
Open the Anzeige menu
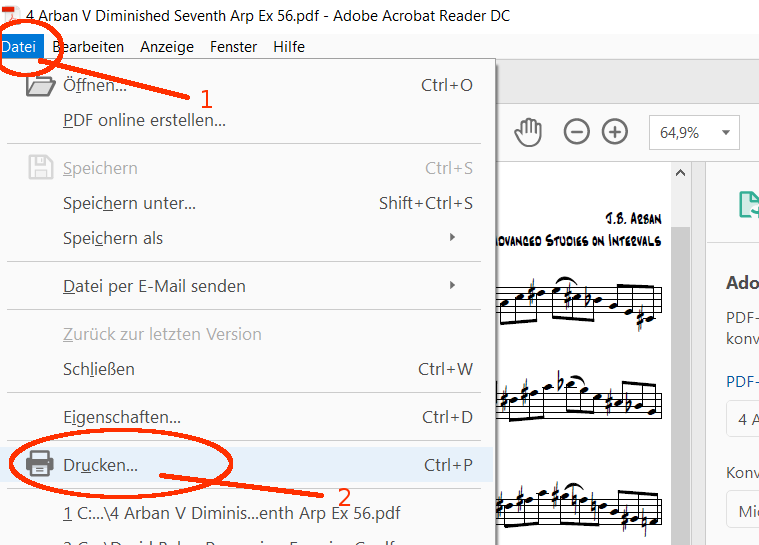167,46
